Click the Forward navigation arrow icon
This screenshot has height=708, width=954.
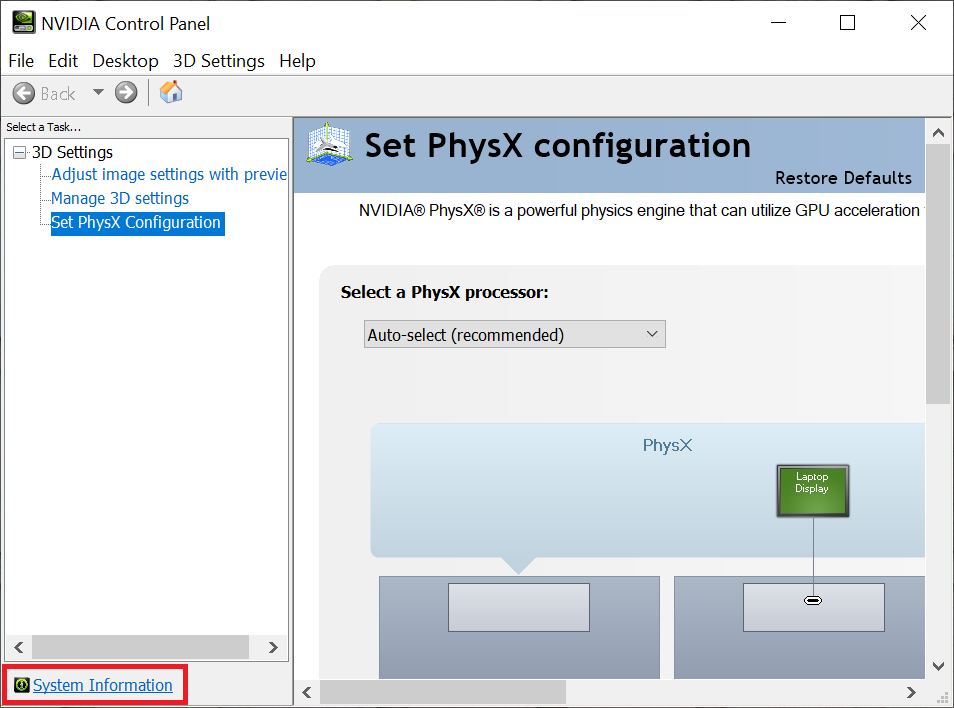126,92
